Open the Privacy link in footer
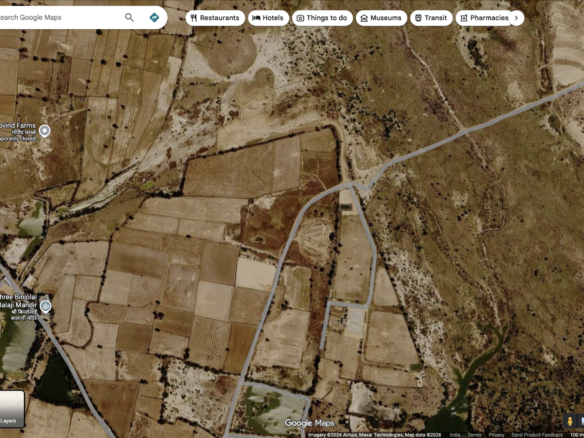The height and width of the screenshot is (438, 584). point(496,435)
